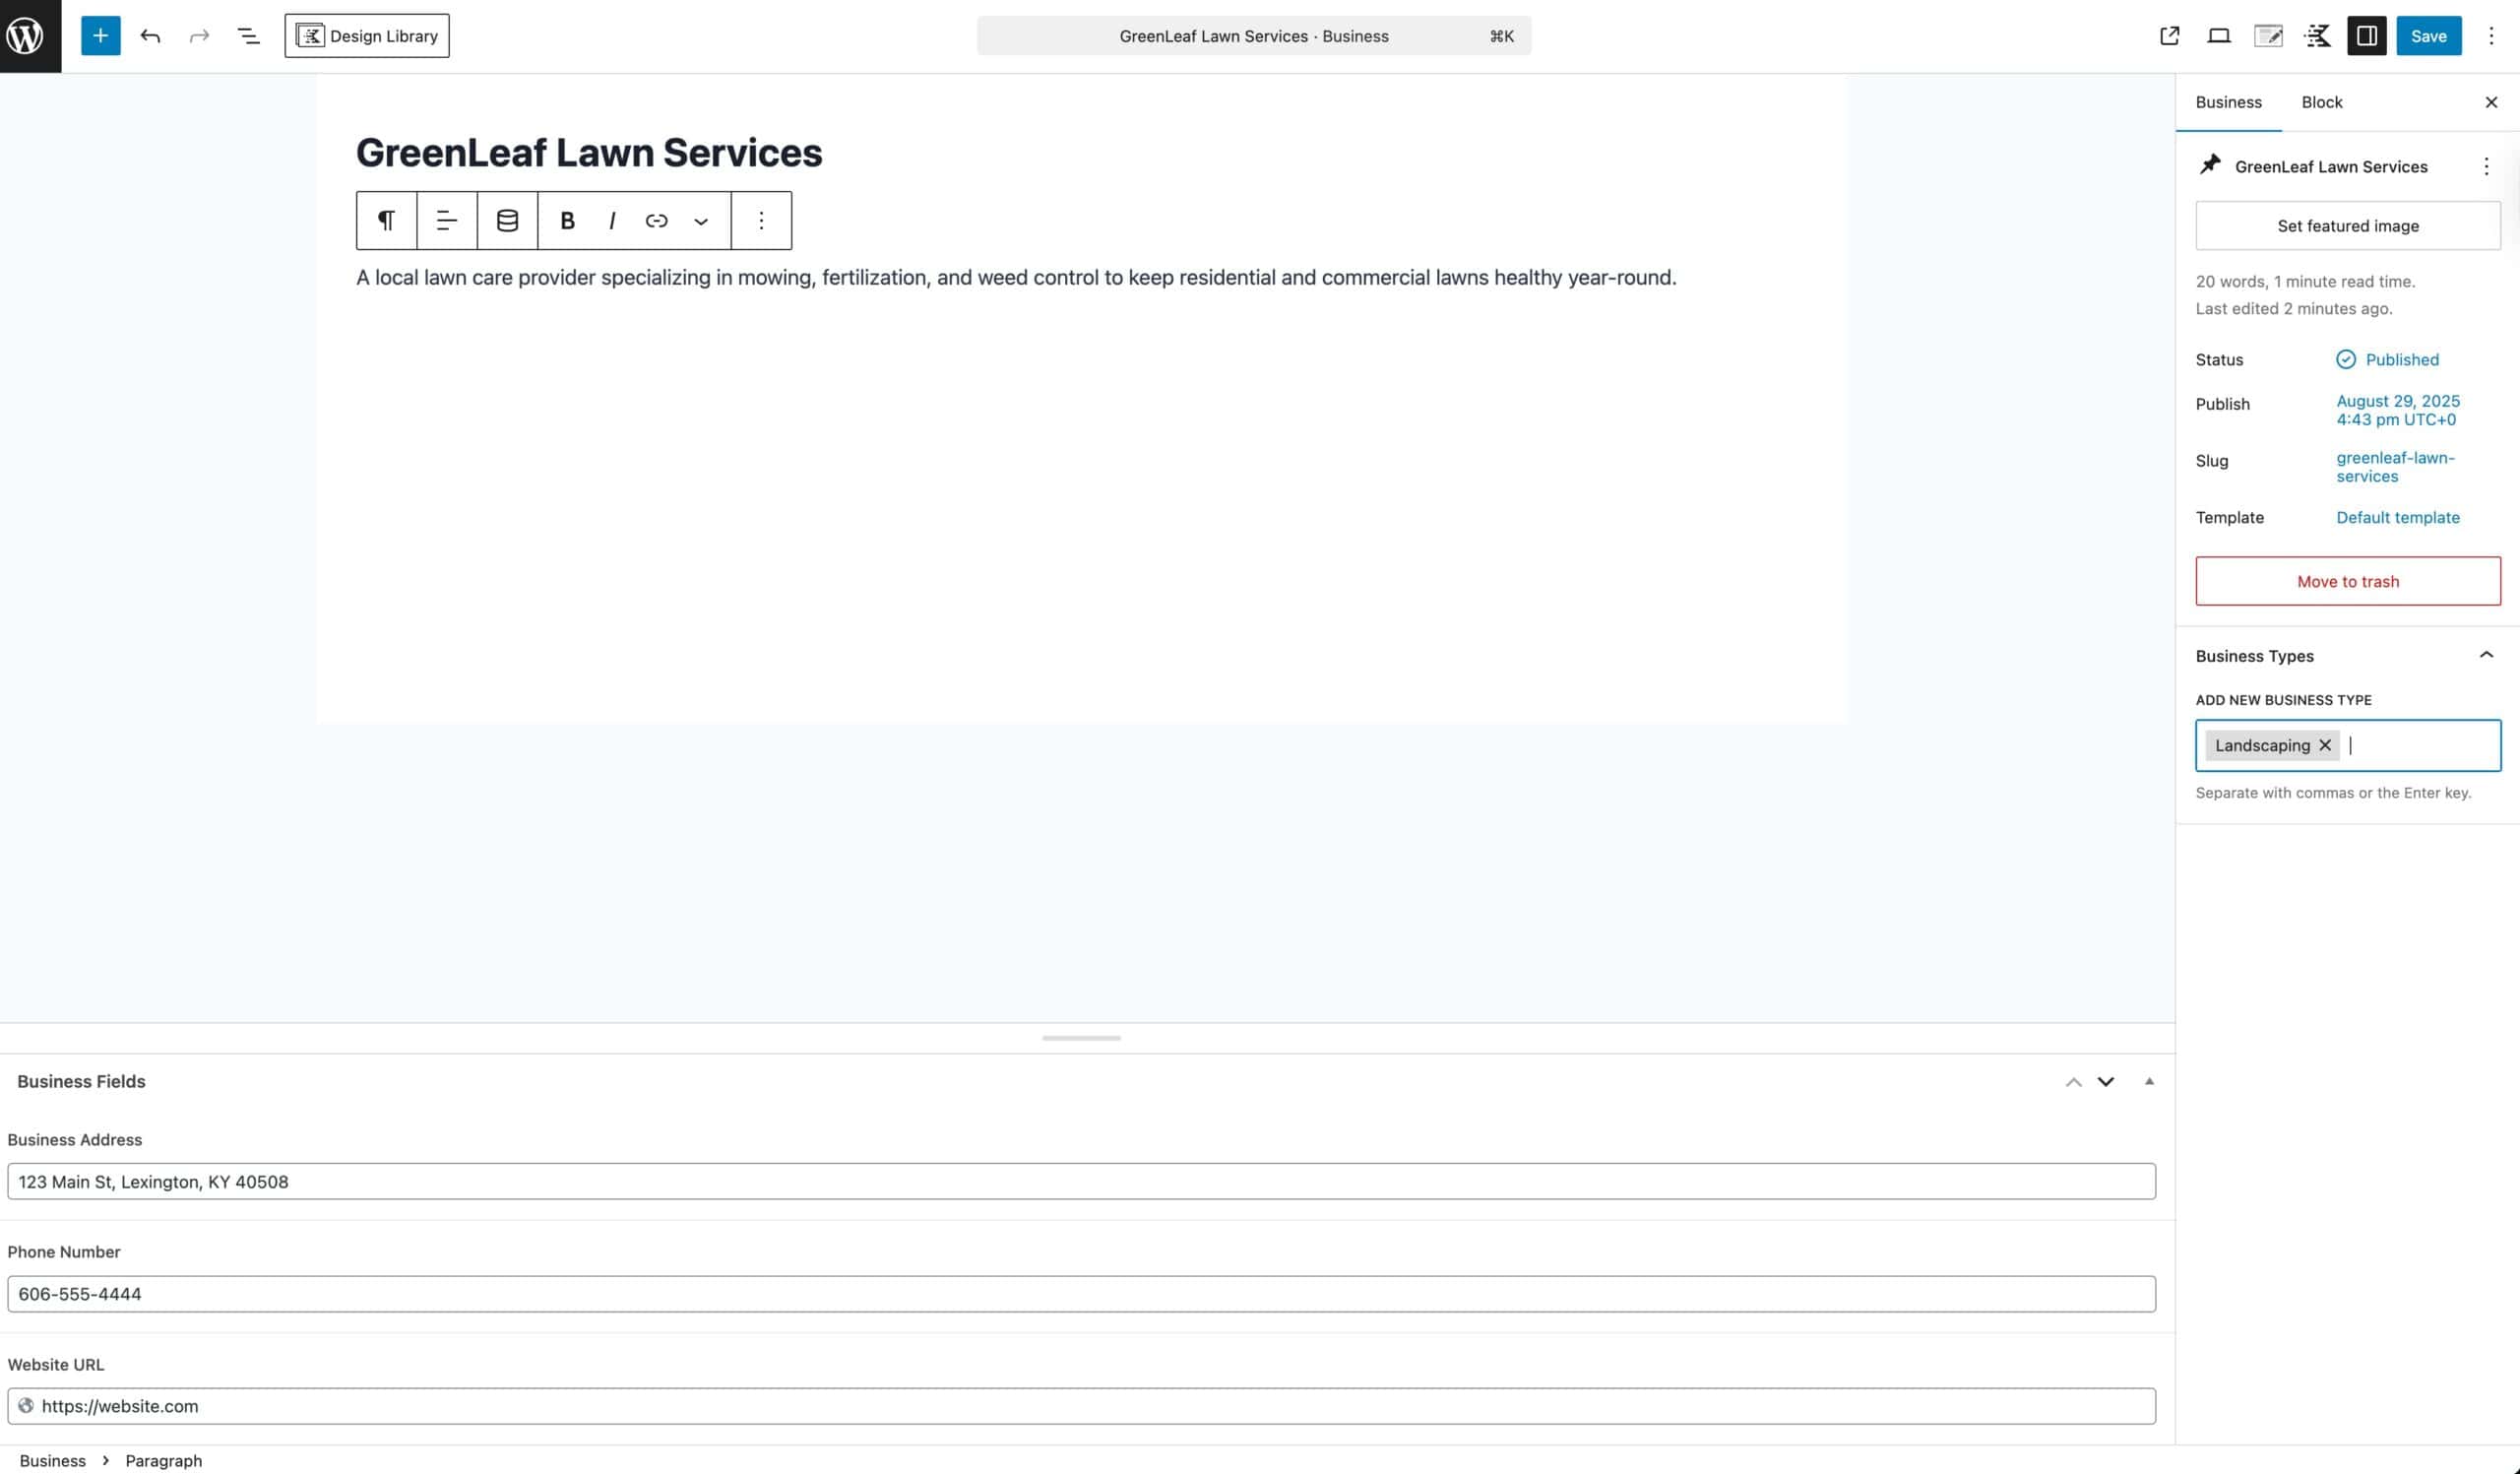Toggle the settings sidebar panel
The image size is (2520, 1474).
pyautogui.click(x=2367, y=36)
